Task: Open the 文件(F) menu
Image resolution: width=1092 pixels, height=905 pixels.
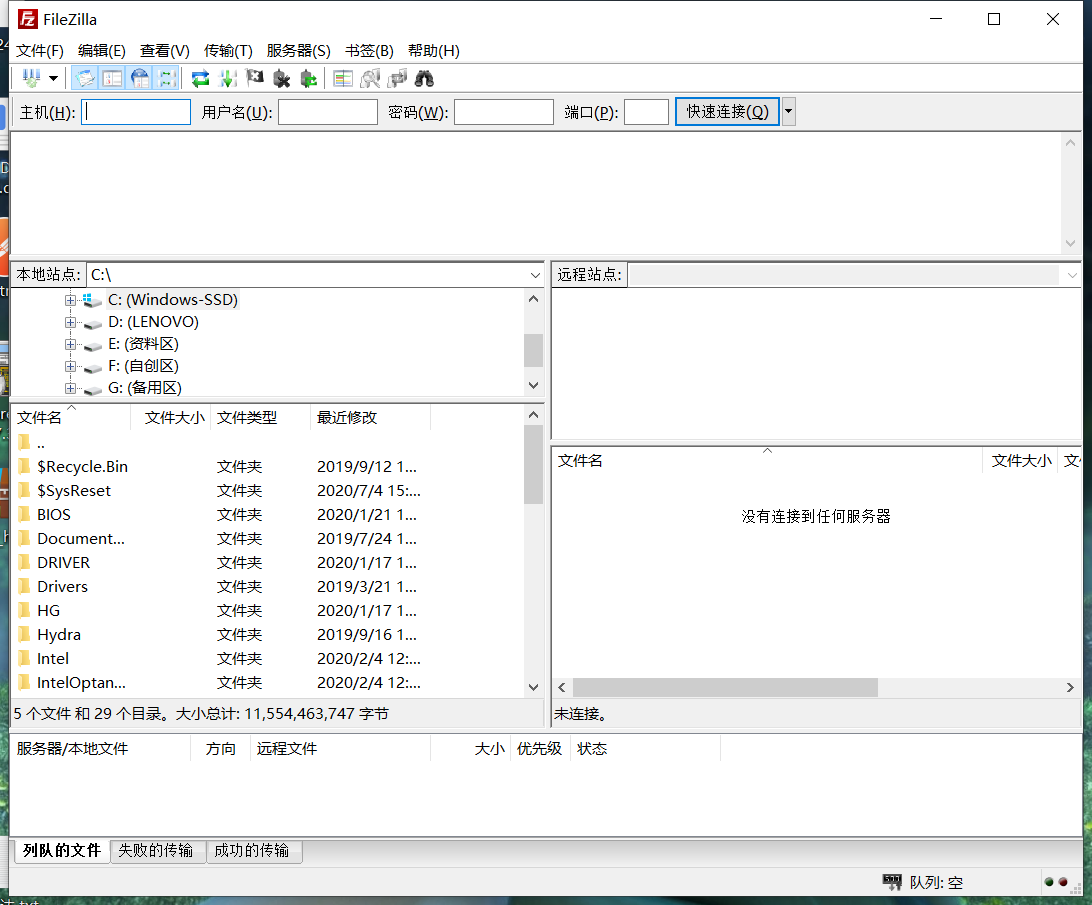Action: (x=40, y=51)
